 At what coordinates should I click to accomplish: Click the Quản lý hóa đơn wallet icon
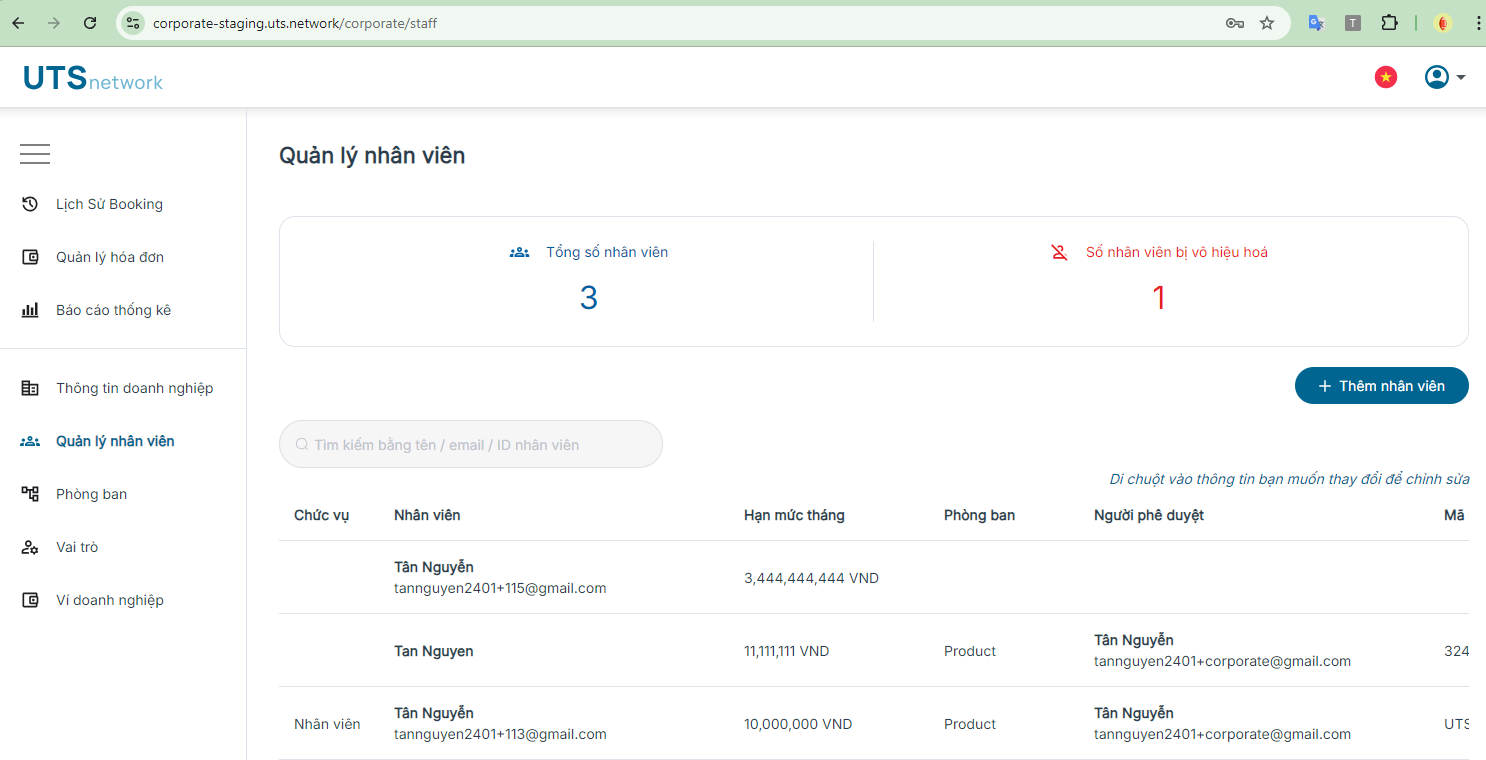[30, 257]
